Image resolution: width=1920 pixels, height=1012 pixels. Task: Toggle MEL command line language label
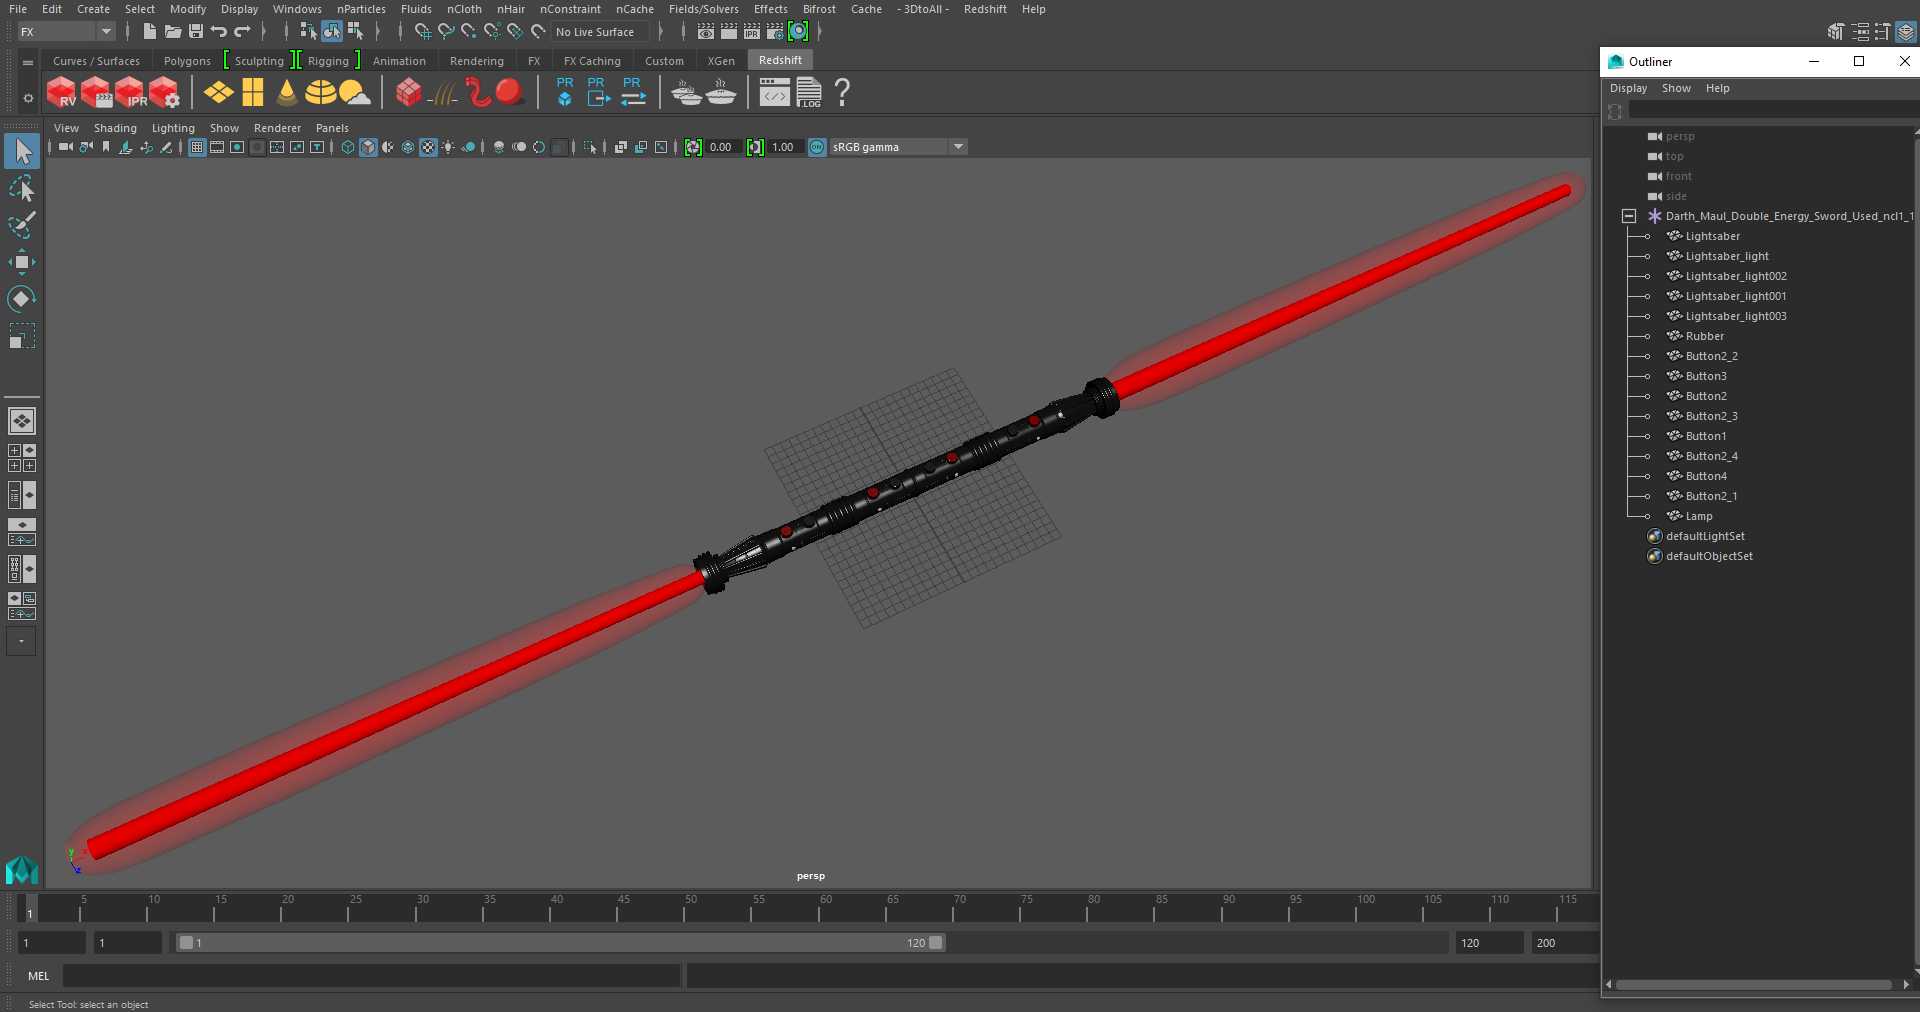click(38, 976)
